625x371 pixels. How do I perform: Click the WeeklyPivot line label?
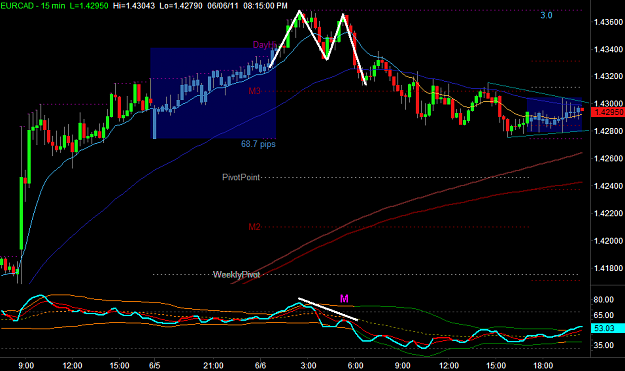click(236, 275)
